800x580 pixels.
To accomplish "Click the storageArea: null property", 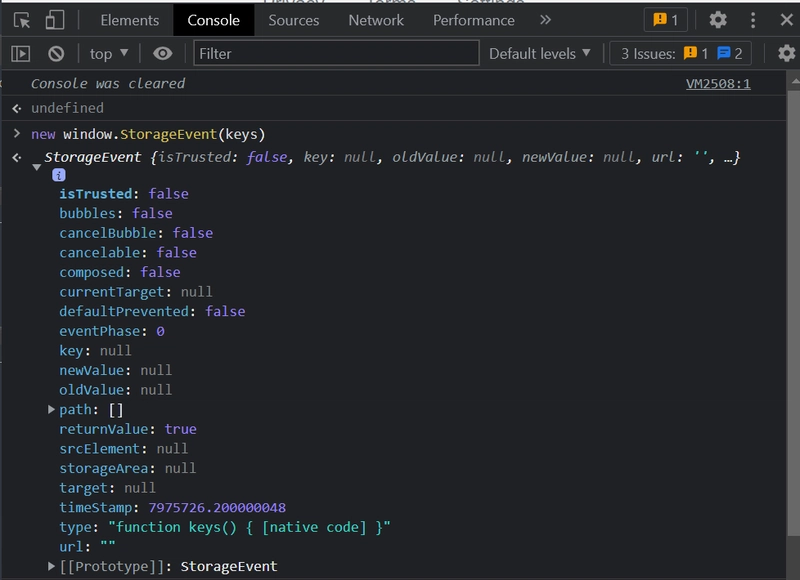I will pos(128,468).
